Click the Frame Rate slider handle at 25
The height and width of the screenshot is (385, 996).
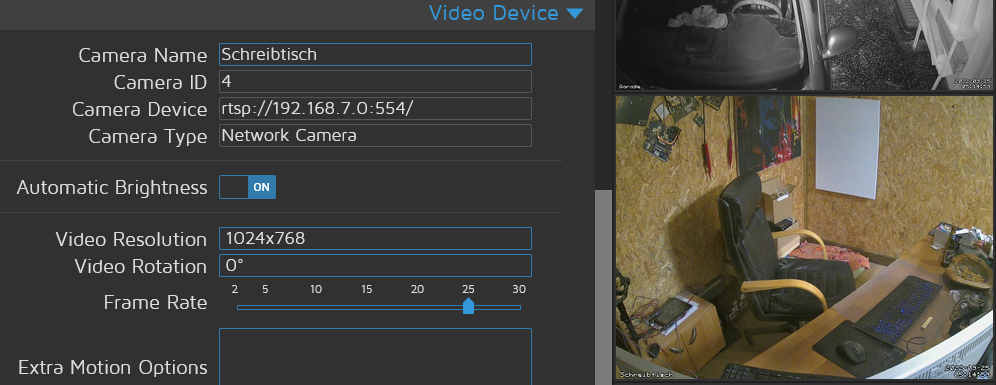pyautogui.click(x=468, y=306)
